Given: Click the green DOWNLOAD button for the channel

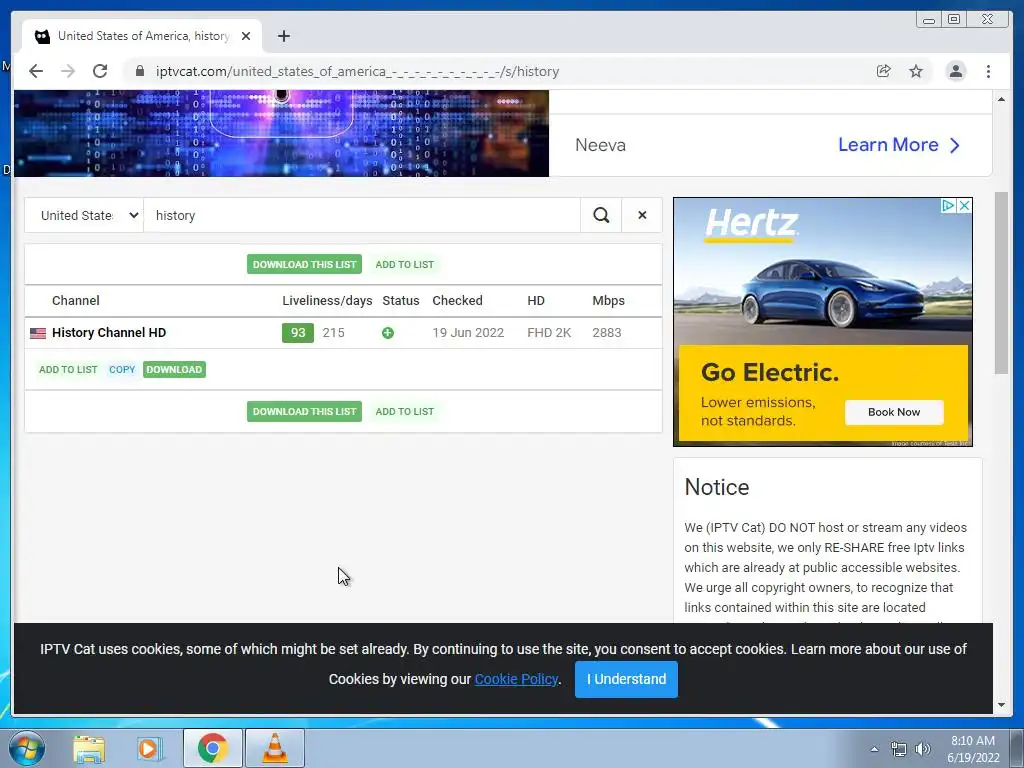Looking at the screenshot, I should [x=174, y=370].
